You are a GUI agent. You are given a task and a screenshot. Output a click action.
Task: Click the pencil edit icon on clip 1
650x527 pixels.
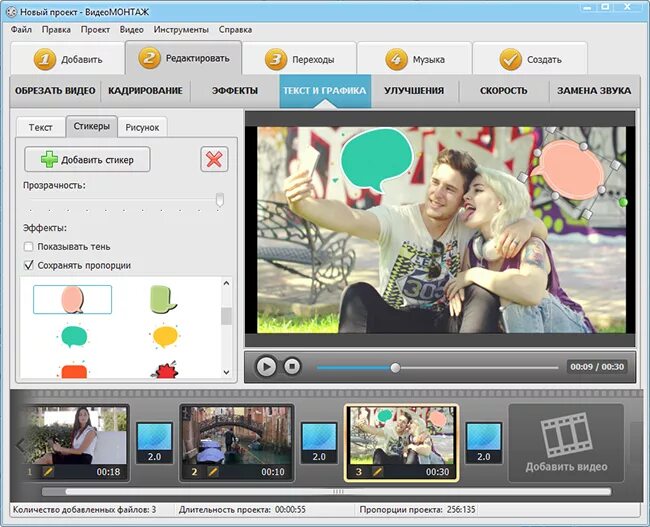tap(48, 472)
